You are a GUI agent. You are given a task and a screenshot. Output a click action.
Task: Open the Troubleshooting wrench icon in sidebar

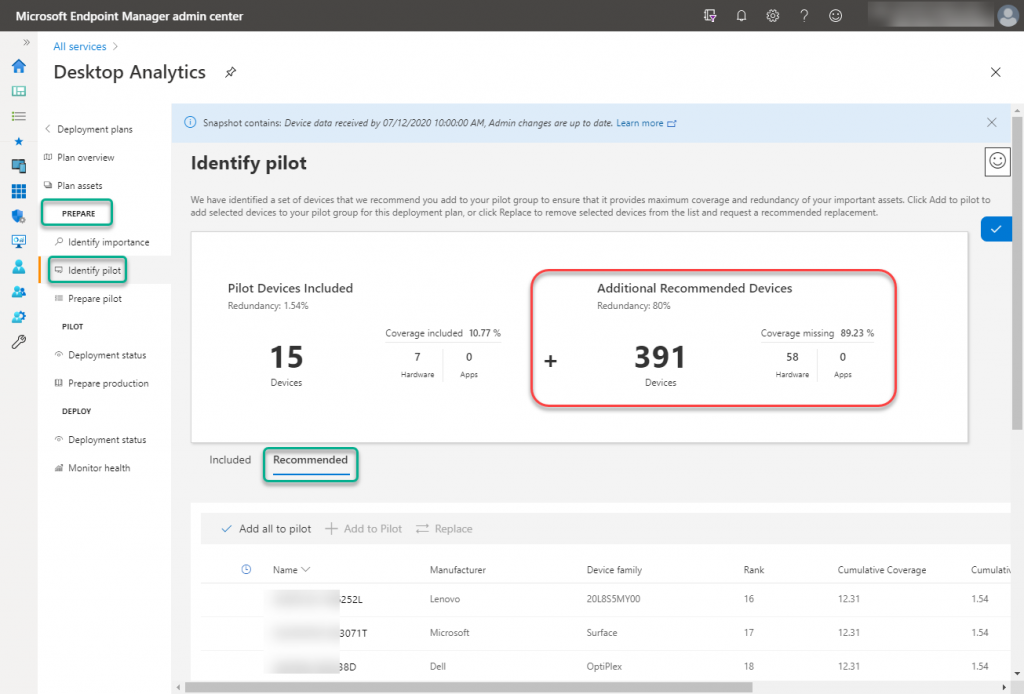pos(18,342)
